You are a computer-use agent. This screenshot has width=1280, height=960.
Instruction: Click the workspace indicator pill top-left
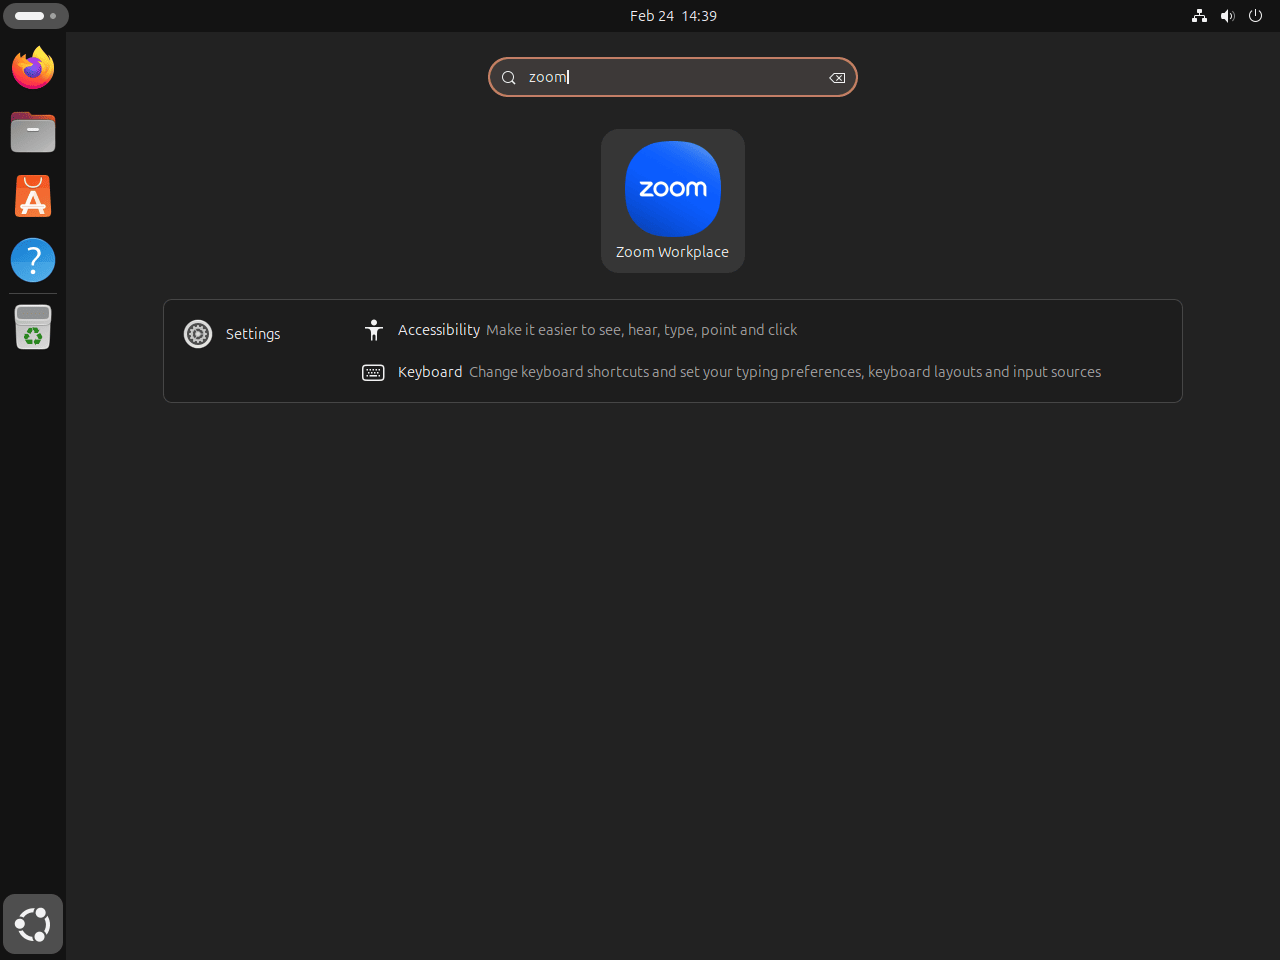(36, 16)
